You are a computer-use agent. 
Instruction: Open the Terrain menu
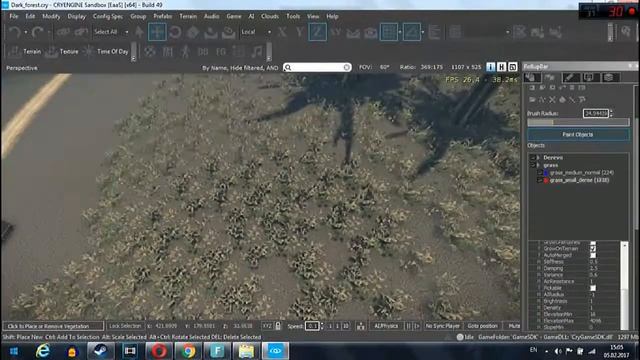[x=188, y=16]
